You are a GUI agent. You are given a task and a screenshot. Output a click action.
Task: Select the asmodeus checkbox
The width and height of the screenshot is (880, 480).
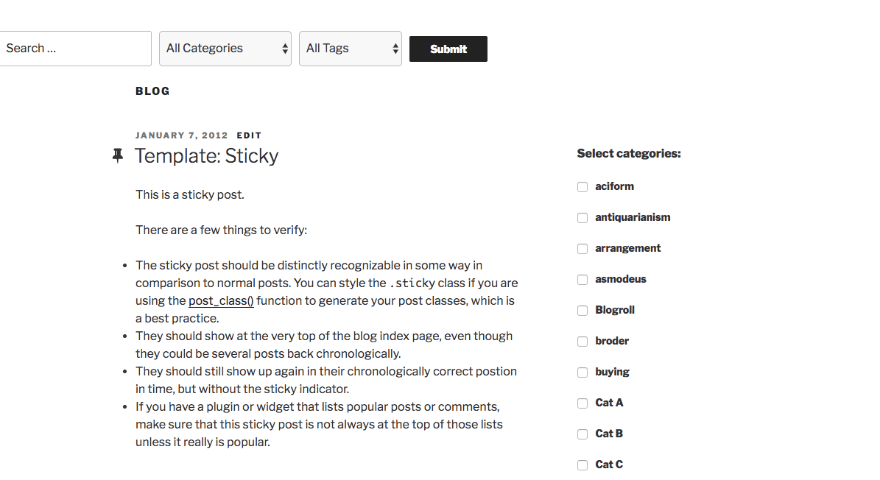(x=582, y=280)
